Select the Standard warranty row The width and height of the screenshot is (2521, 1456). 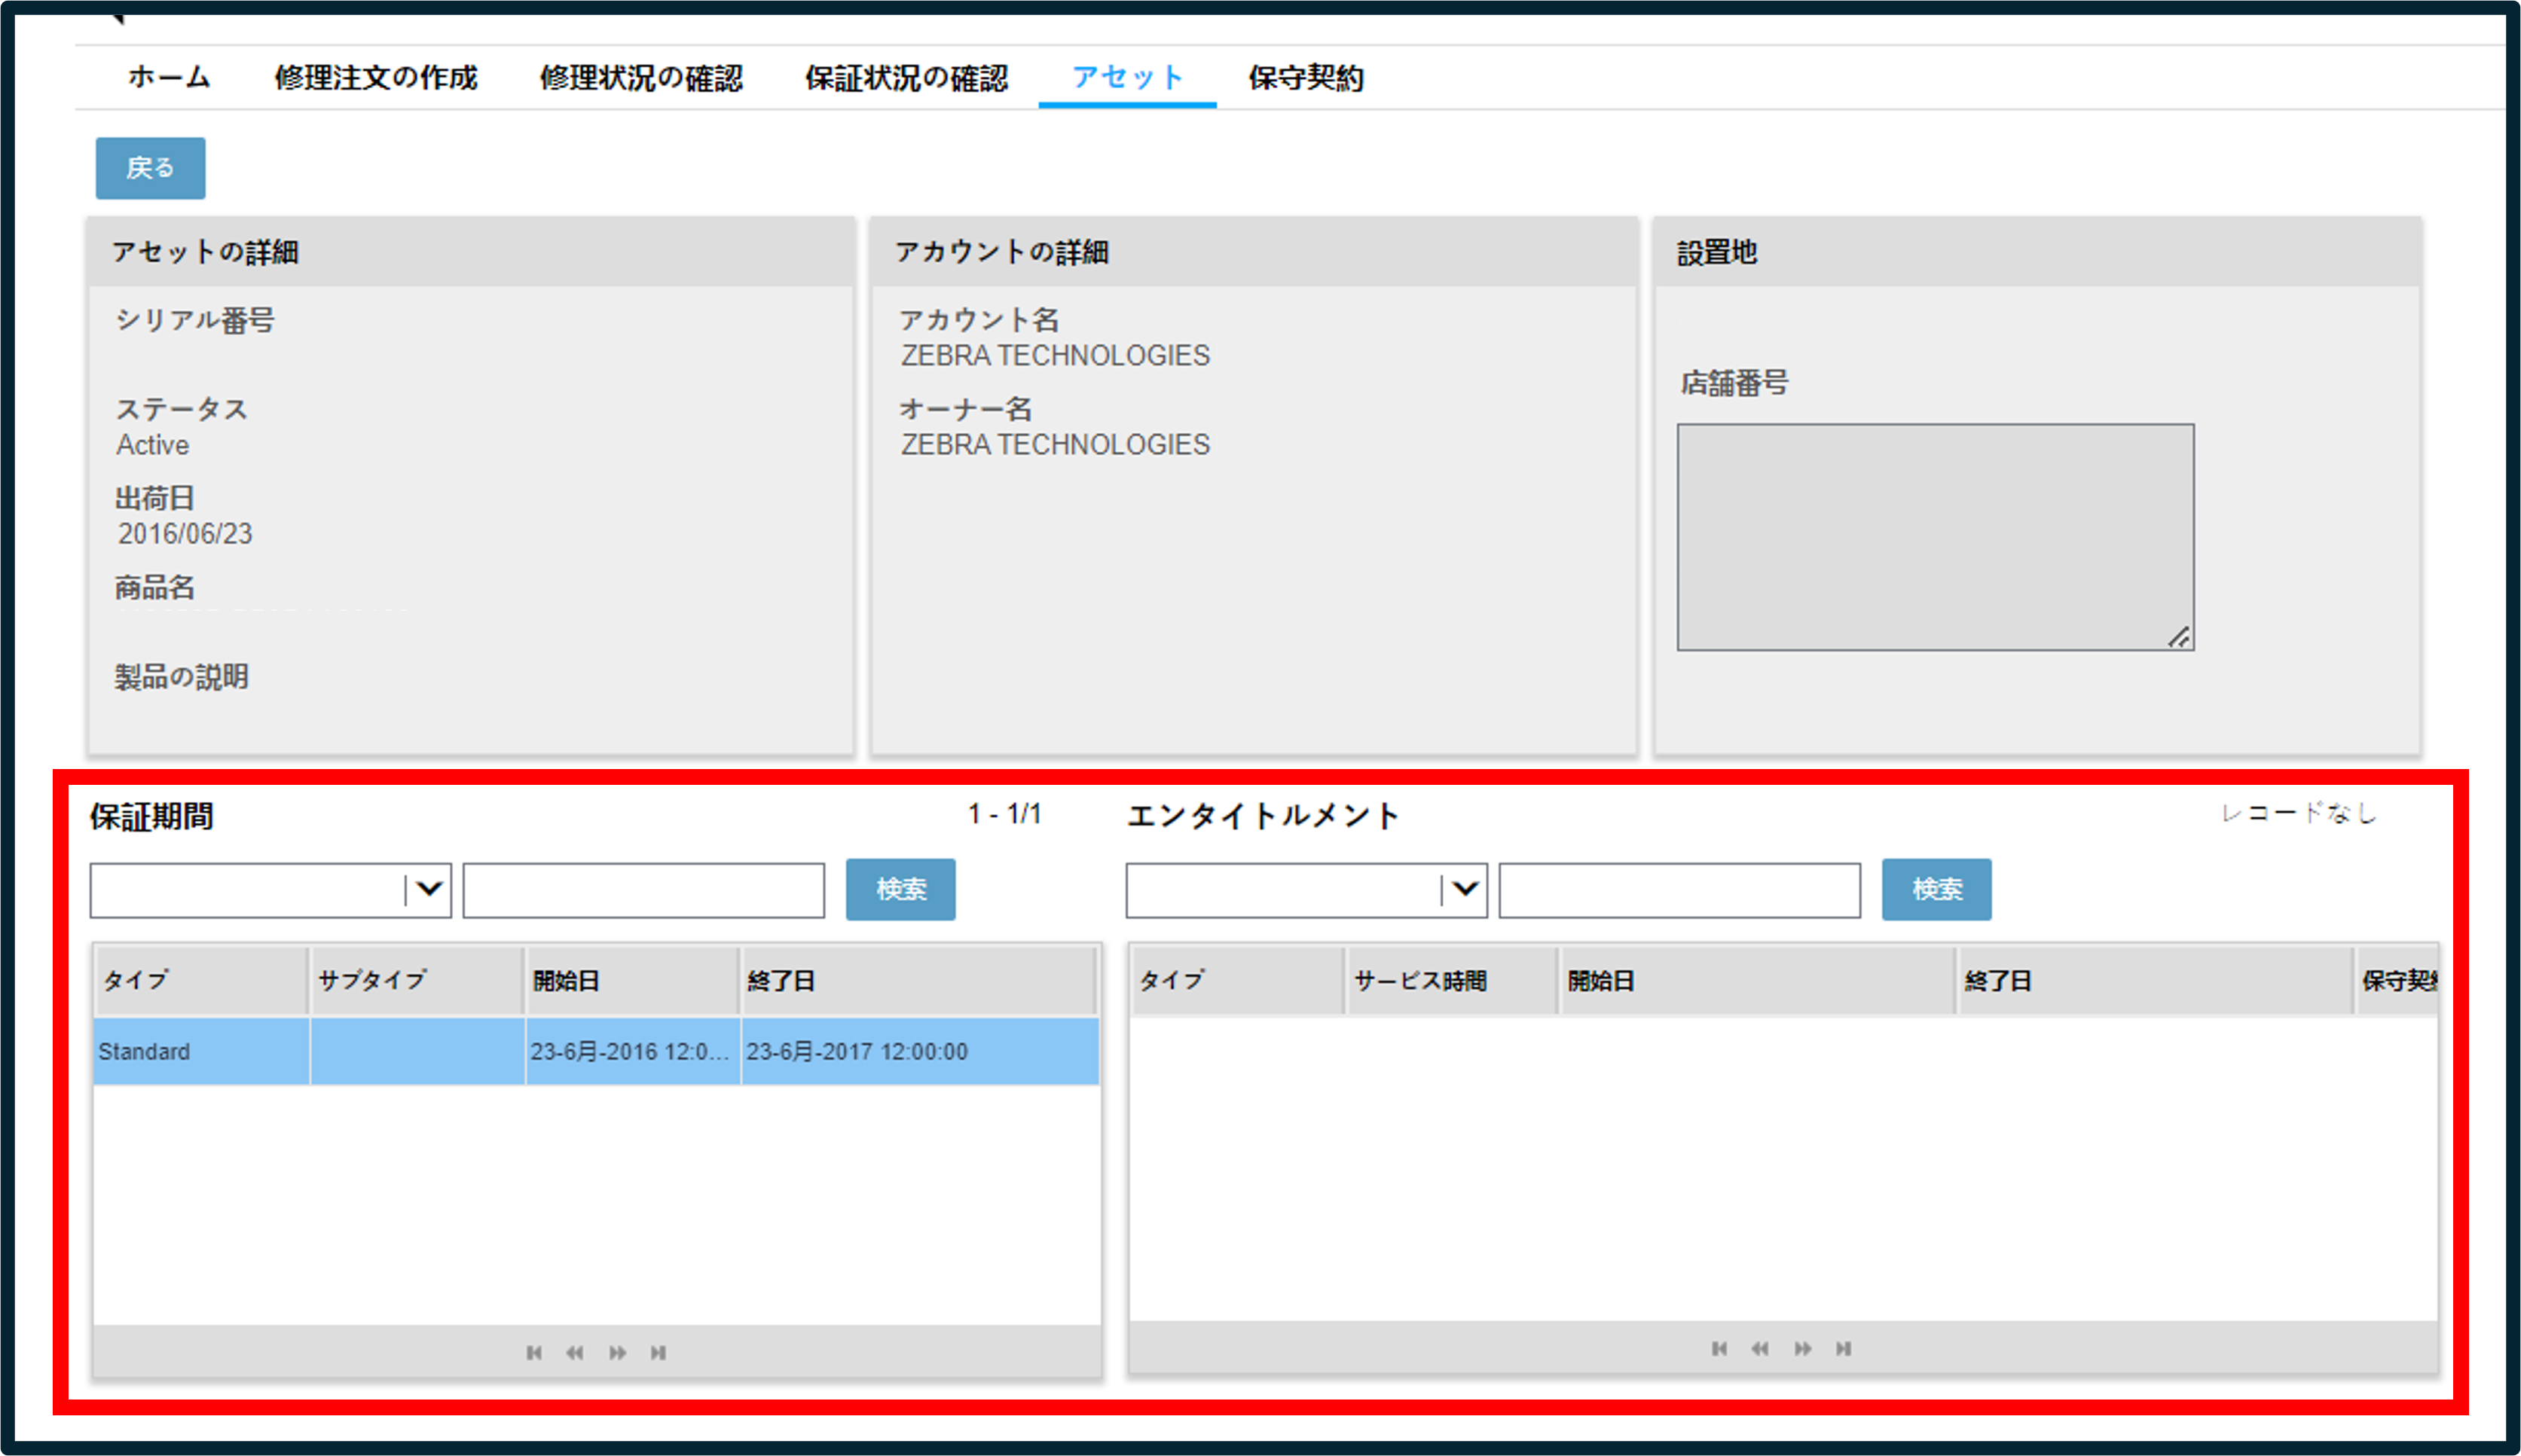click(x=597, y=1051)
